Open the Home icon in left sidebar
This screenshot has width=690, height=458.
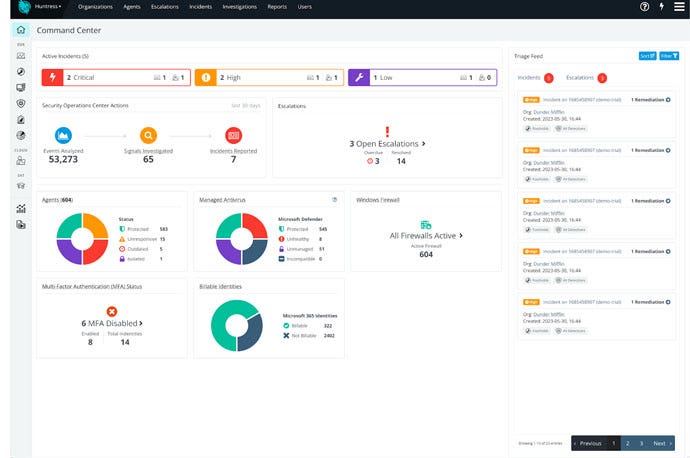click(x=20, y=30)
